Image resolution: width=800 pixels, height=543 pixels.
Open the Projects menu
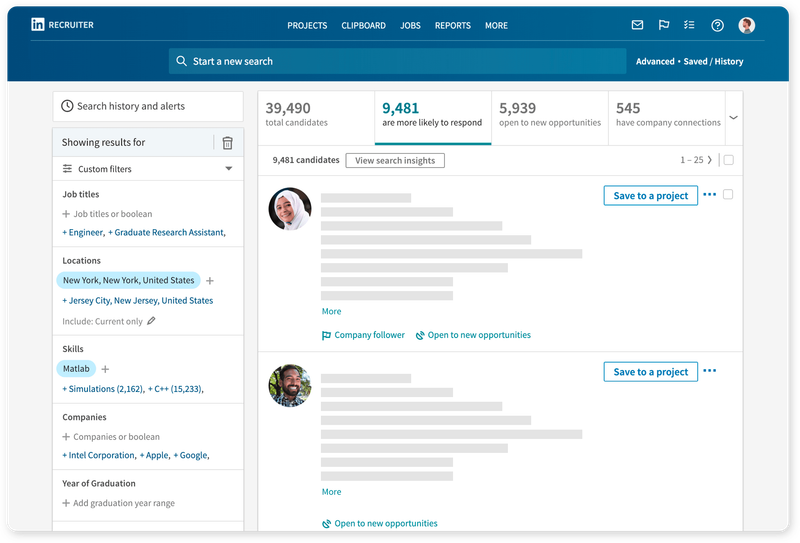307,25
